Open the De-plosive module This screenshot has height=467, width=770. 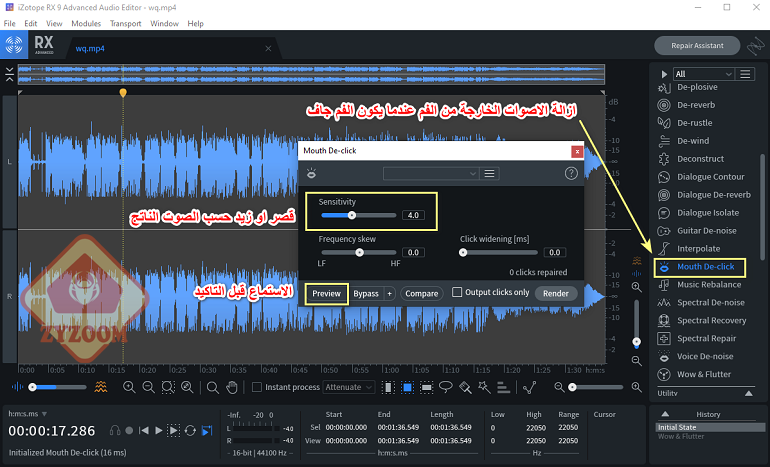(x=696, y=87)
